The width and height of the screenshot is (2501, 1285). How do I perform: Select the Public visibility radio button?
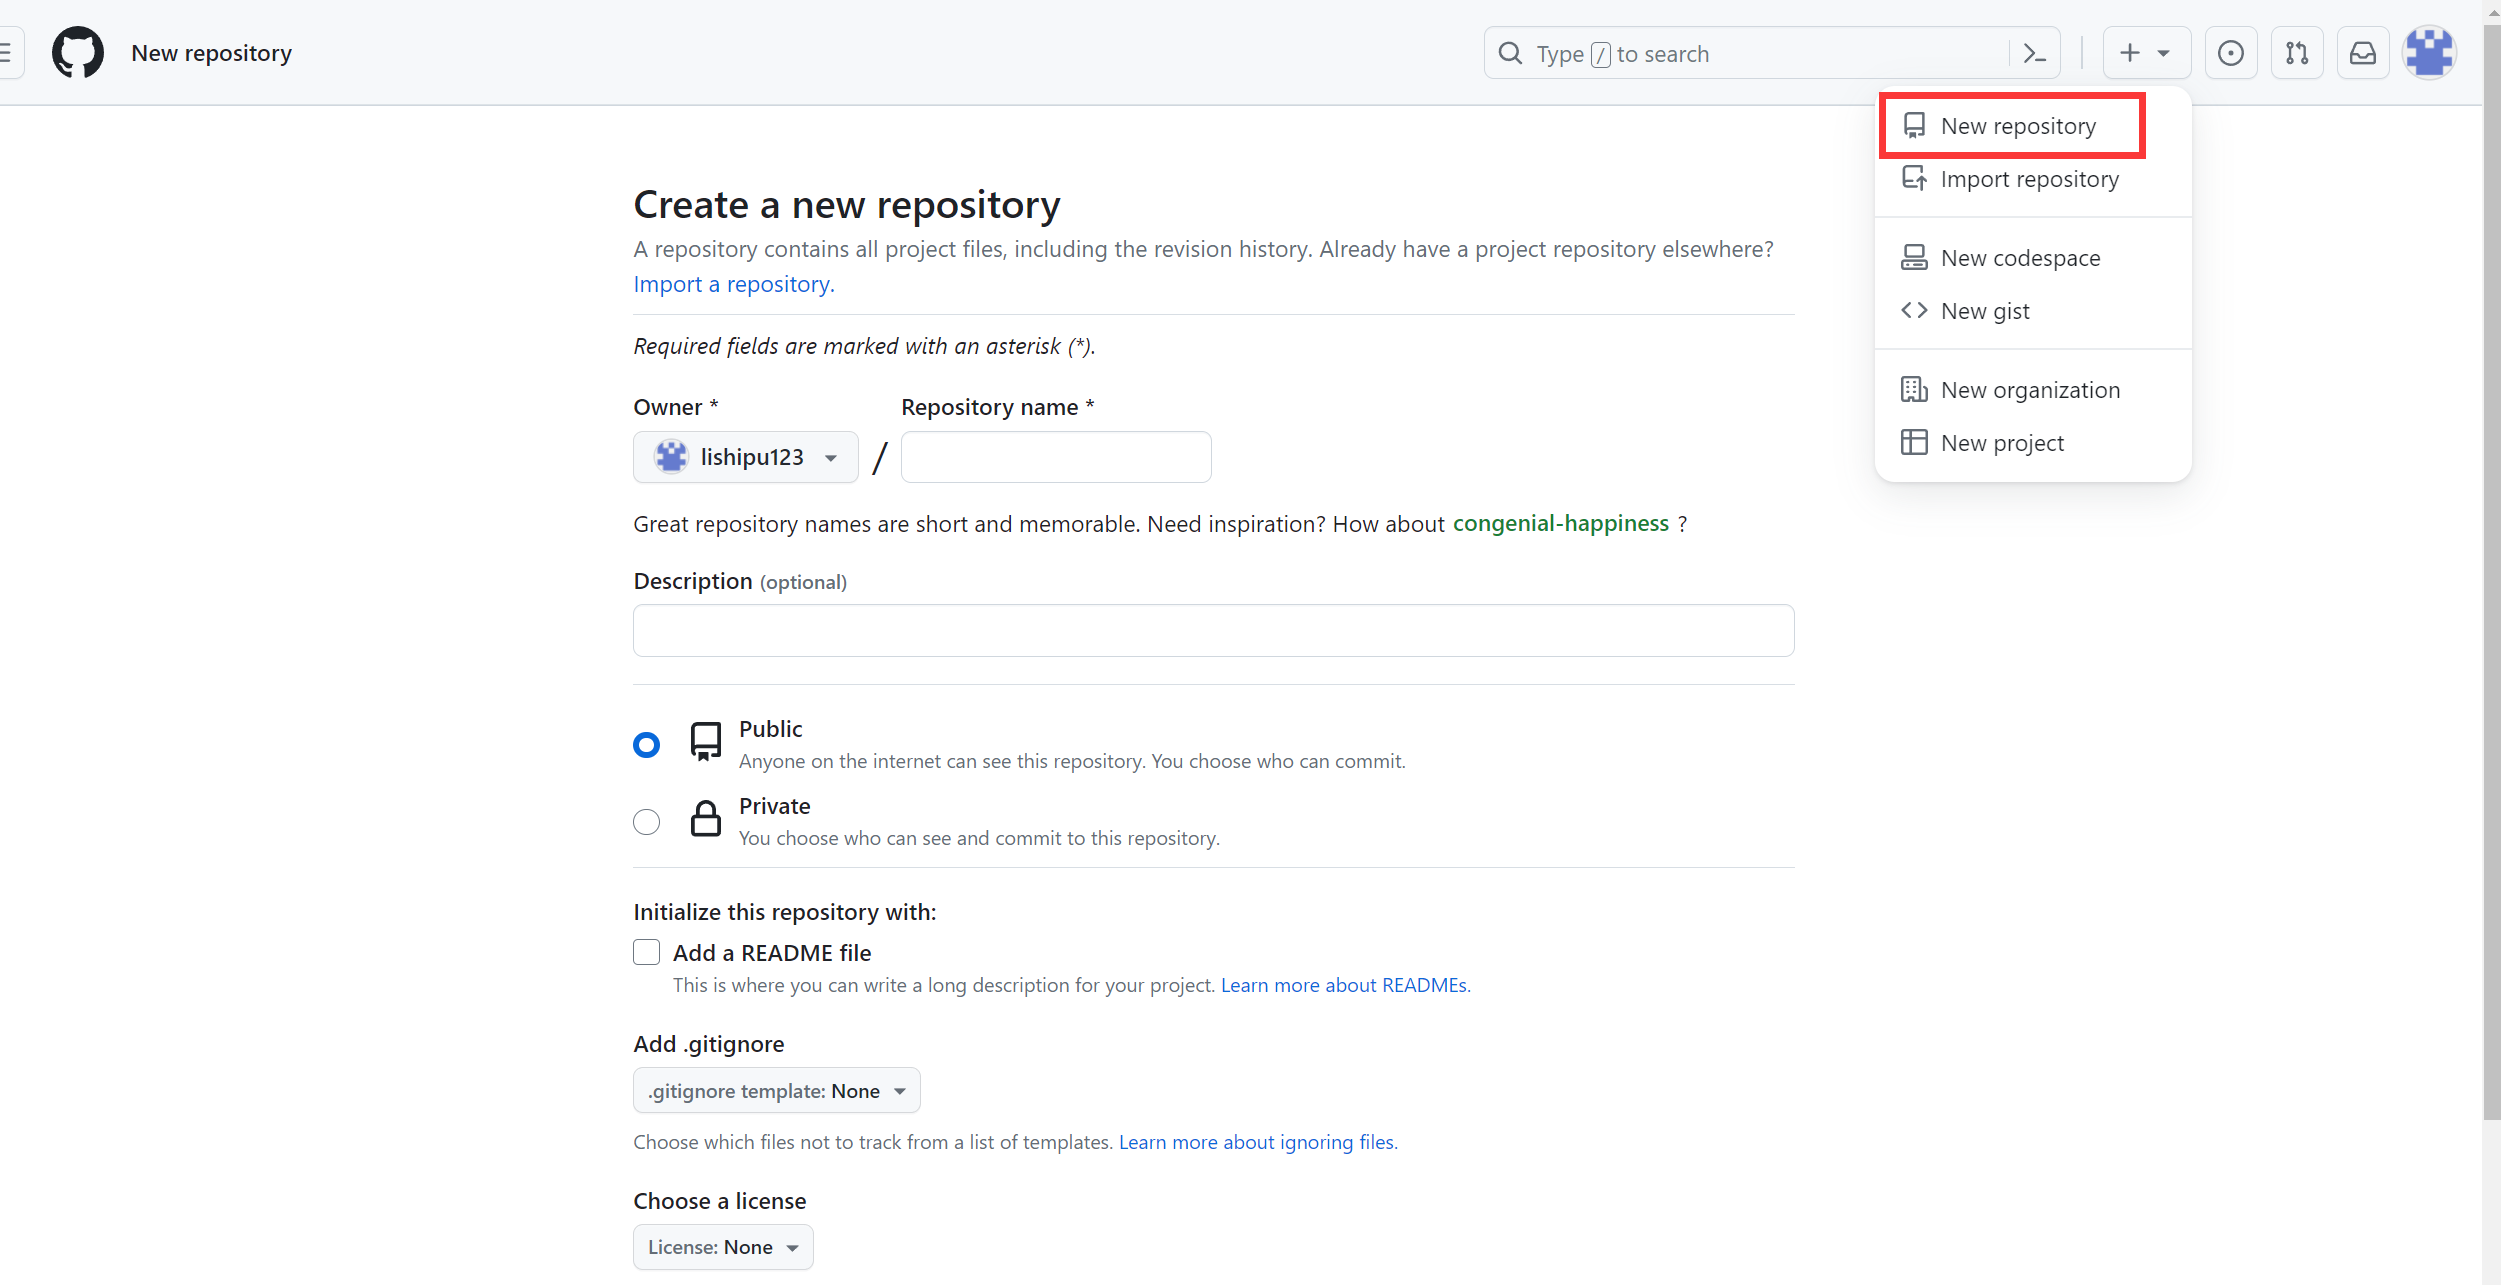coord(647,745)
